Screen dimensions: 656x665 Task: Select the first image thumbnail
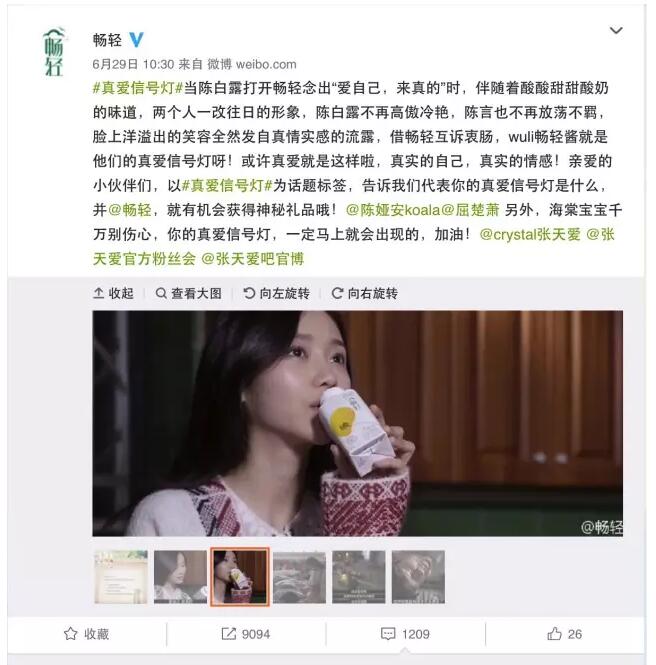(121, 577)
